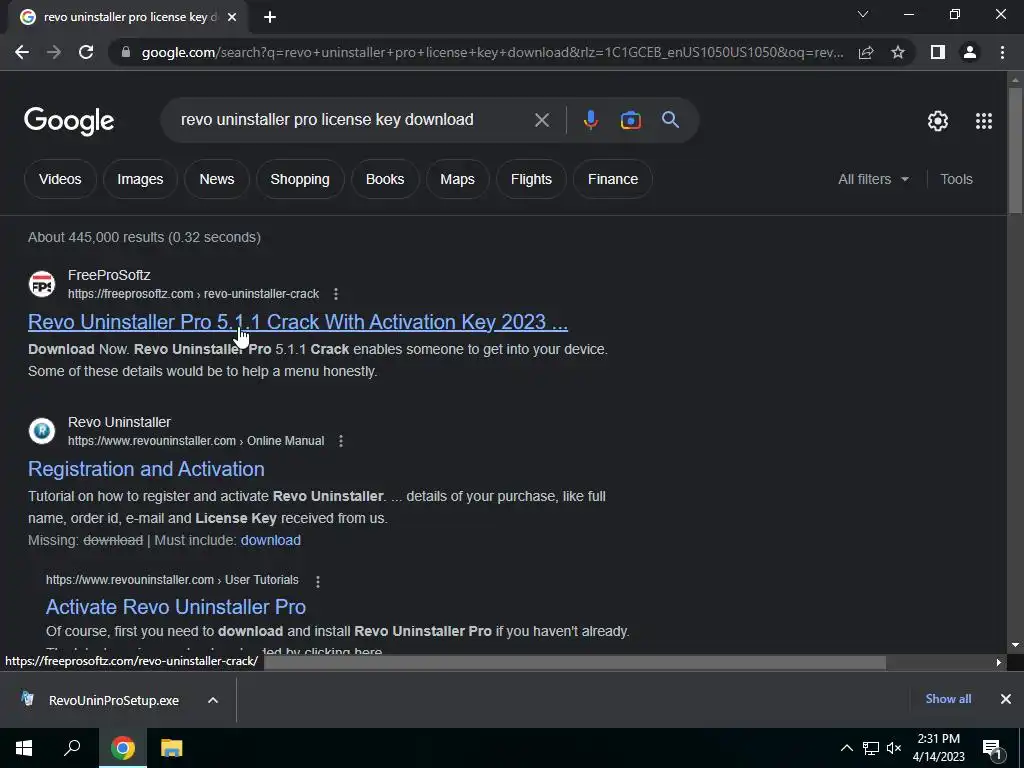Open the tab search dropdown arrow
The height and width of the screenshot is (768, 1024).
click(863, 14)
